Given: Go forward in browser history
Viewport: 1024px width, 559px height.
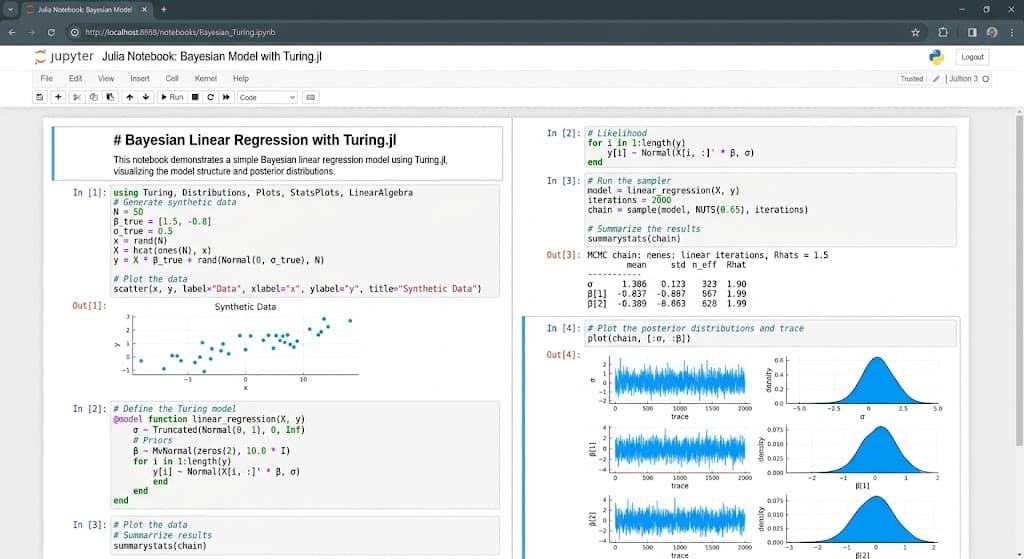Looking at the screenshot, I should (x=31, y=32).
